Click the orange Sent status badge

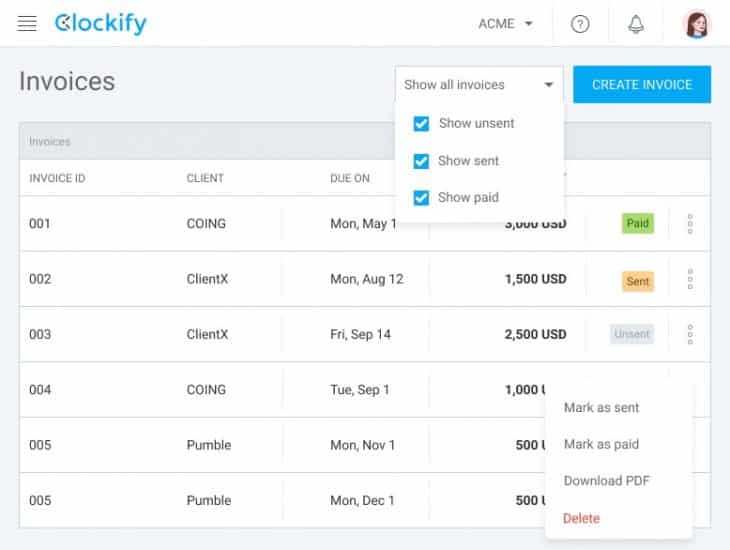pyautogui.click(x=637, y=281)
